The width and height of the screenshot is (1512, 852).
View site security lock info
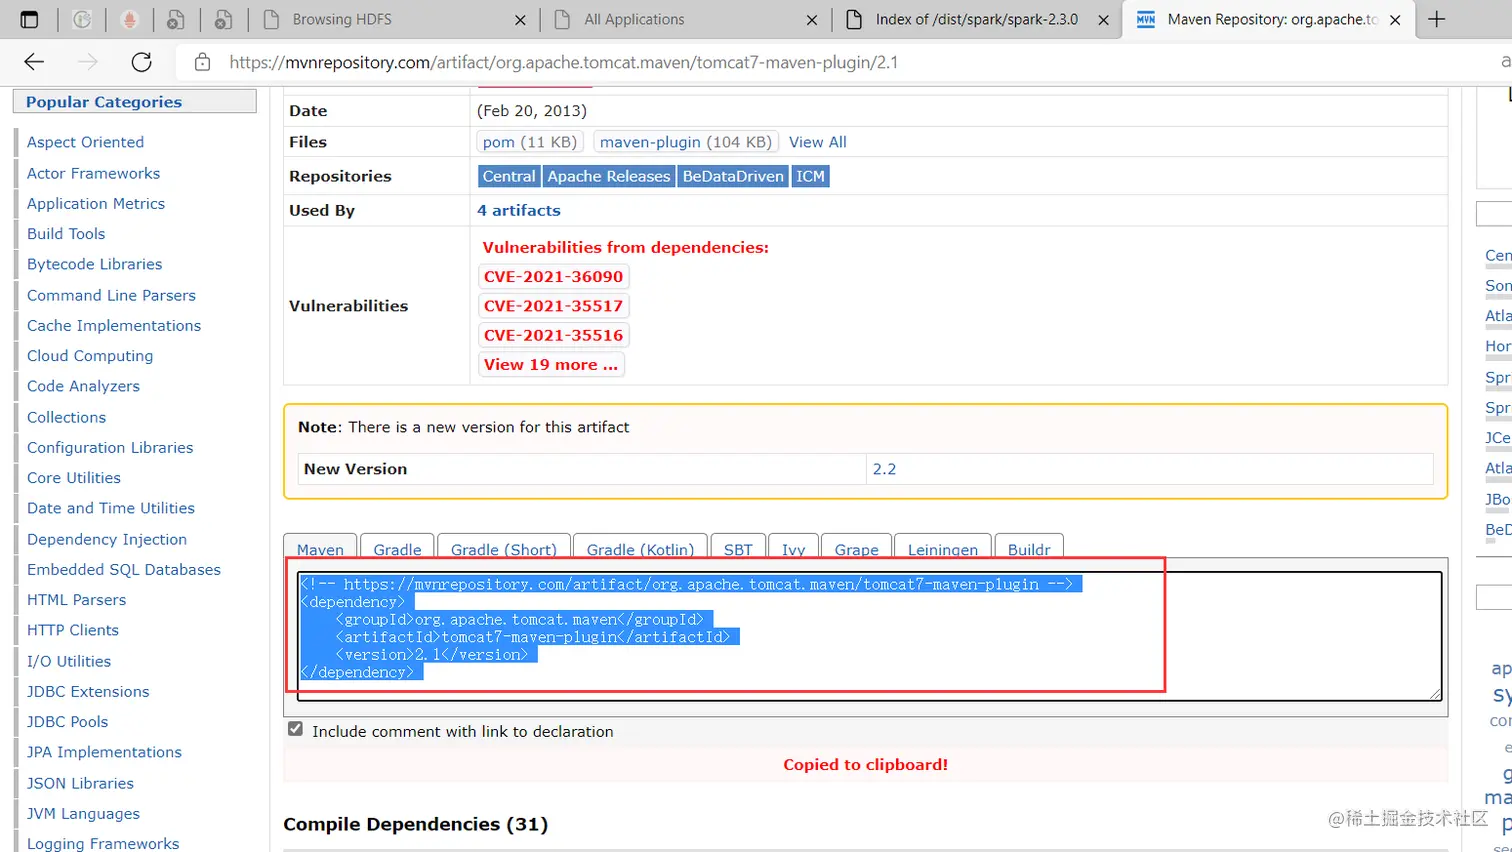pos(202,62)
